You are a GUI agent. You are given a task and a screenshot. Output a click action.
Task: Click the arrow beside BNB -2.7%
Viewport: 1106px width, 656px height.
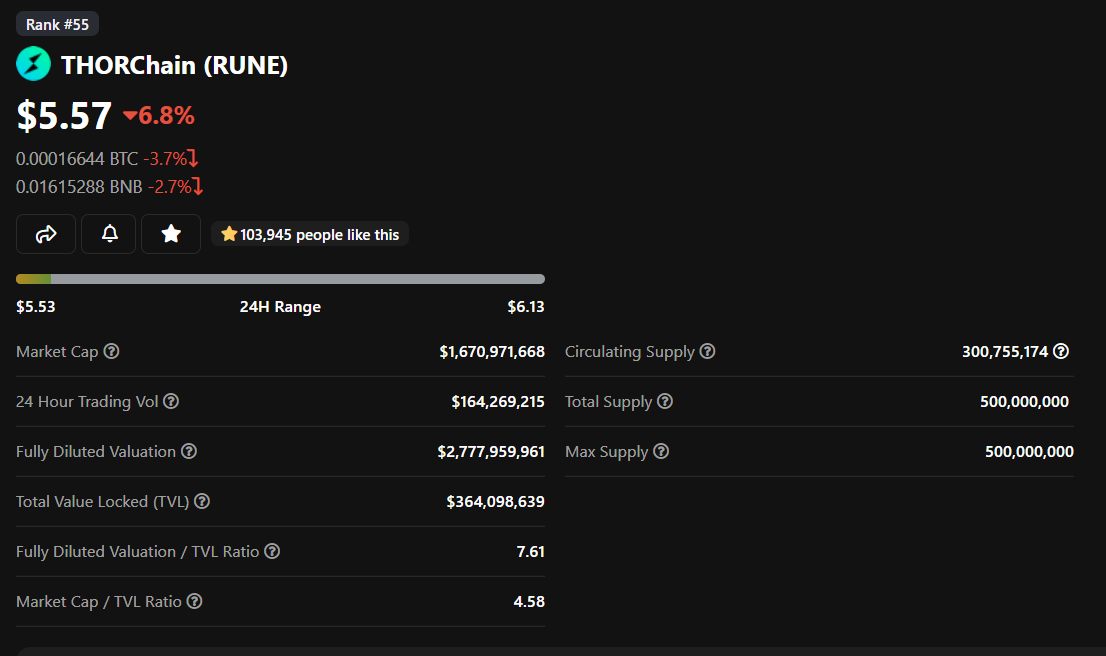(198, 187)
